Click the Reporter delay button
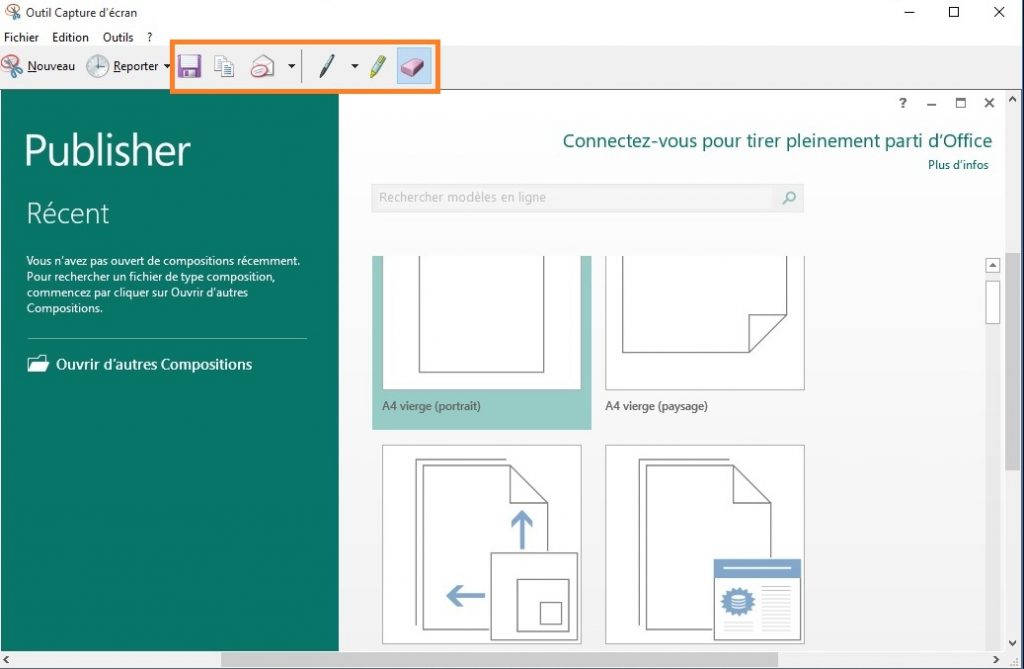This screenshot has width=1024, height=669. (x=123, y=66)
